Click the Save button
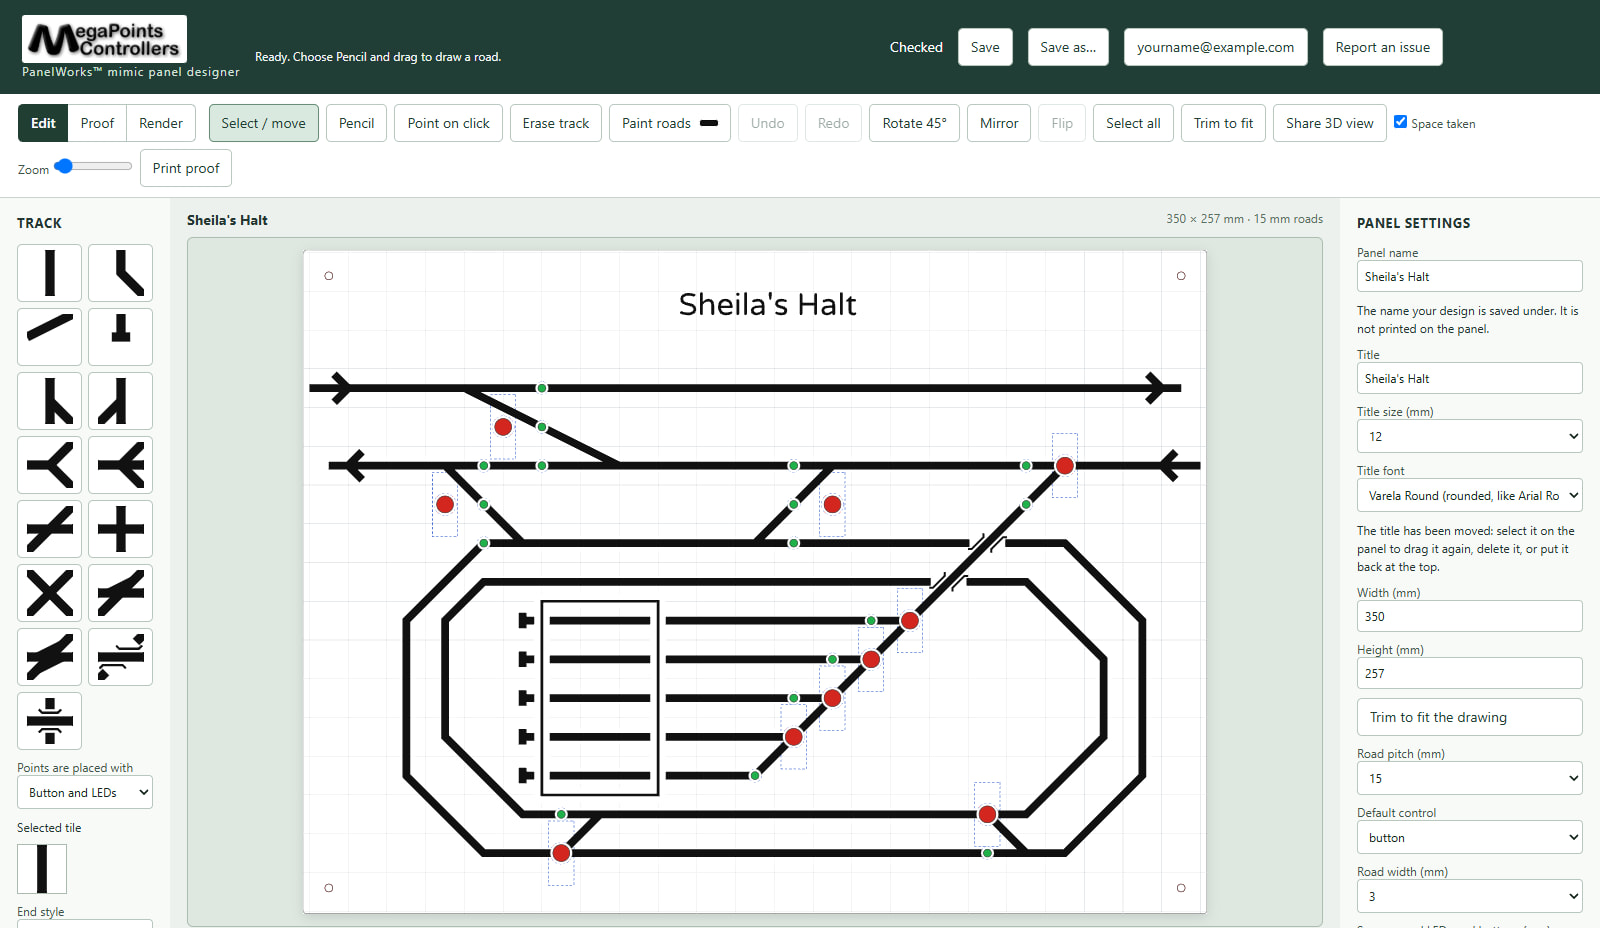Viewport: 1600px width, 928px height. tap(985, 47)
